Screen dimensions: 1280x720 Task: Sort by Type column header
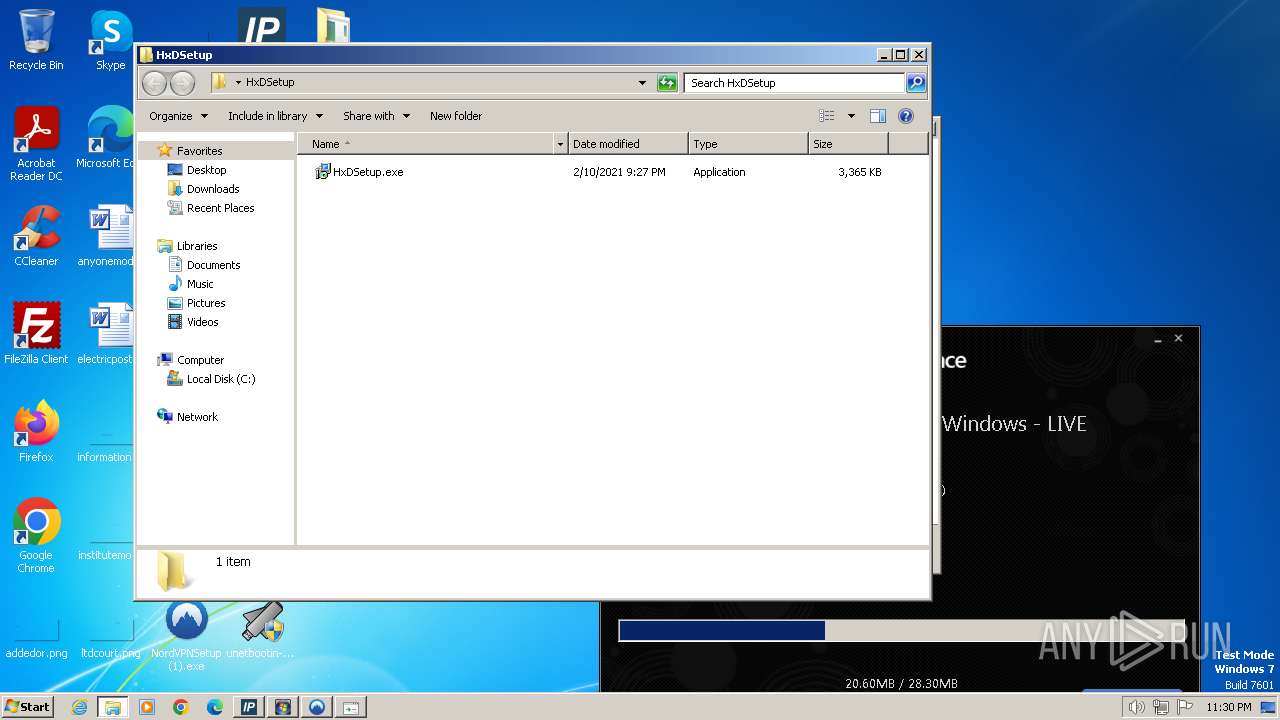pyautogui.click(x=748, y=144)
